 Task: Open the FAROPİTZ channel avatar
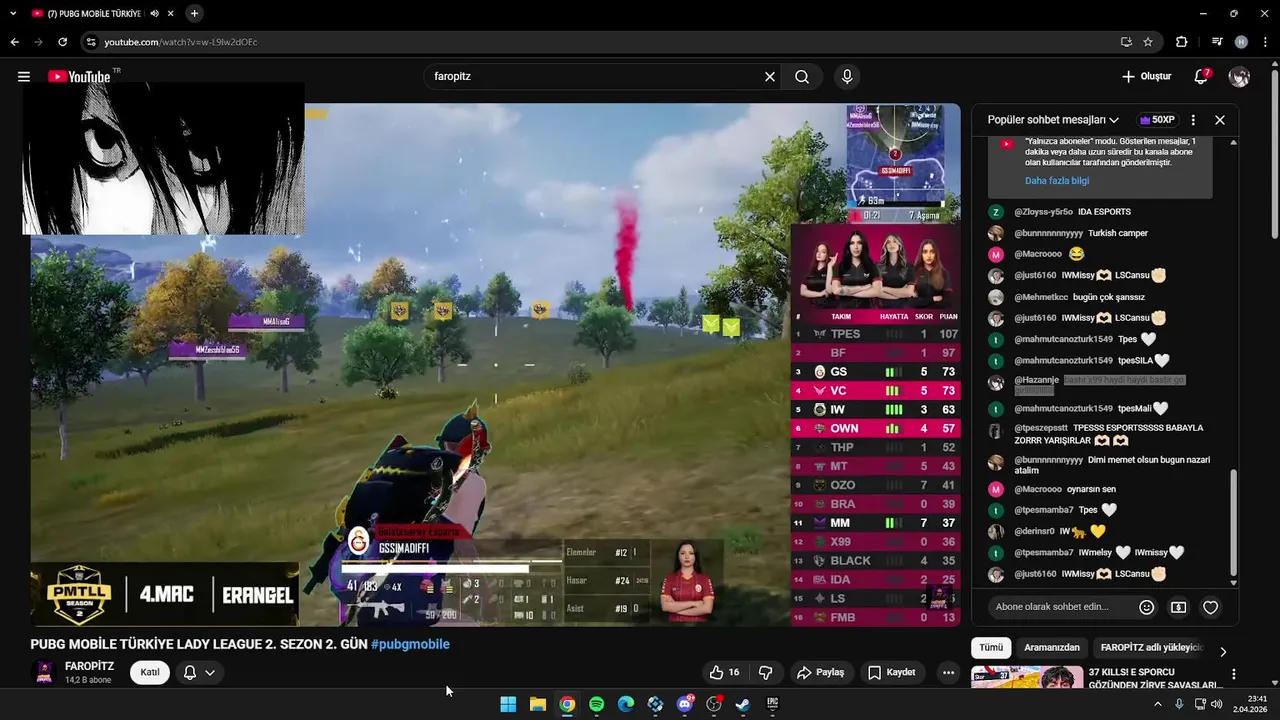(x=44, y=672)
